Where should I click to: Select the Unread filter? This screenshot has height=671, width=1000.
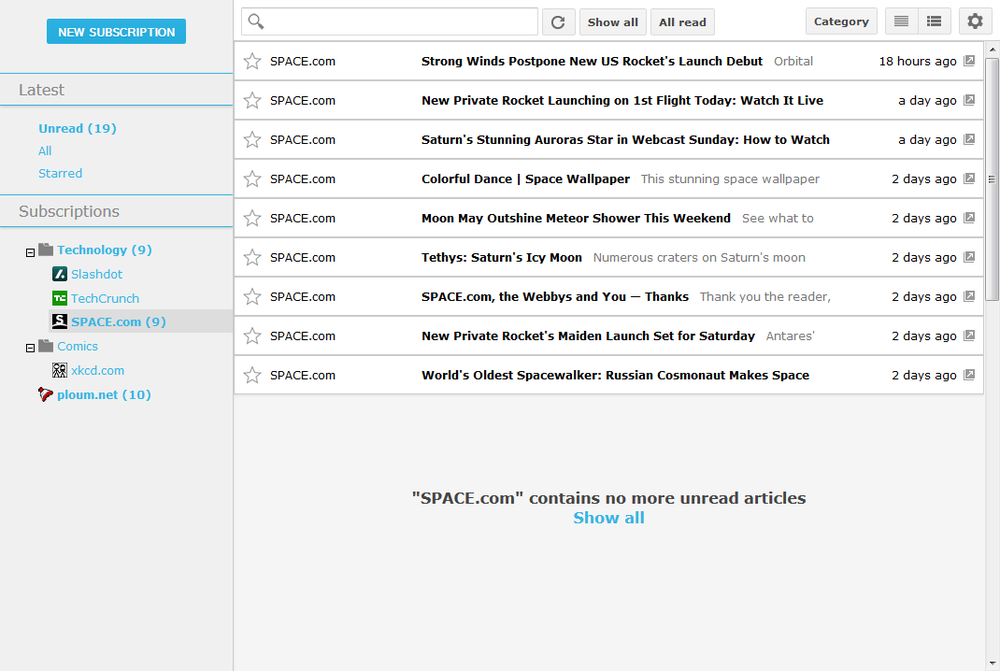77,128
